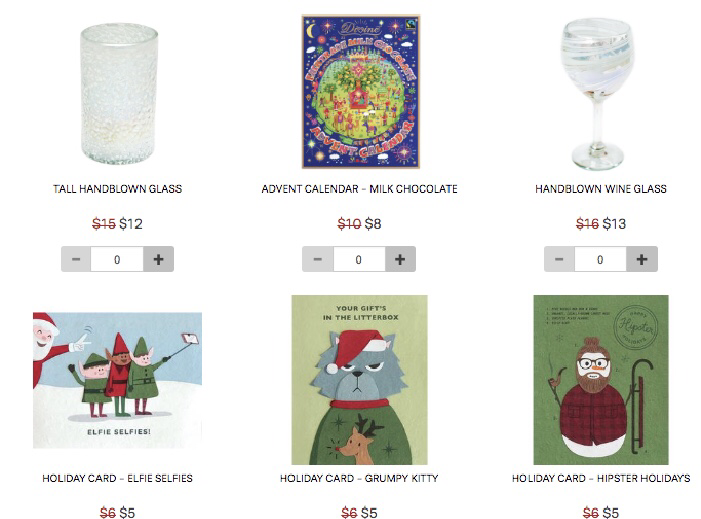Increase quantity of Tall Handblown Glass
The width and height of the screenshot is (701, 519).
pos(158,259)
